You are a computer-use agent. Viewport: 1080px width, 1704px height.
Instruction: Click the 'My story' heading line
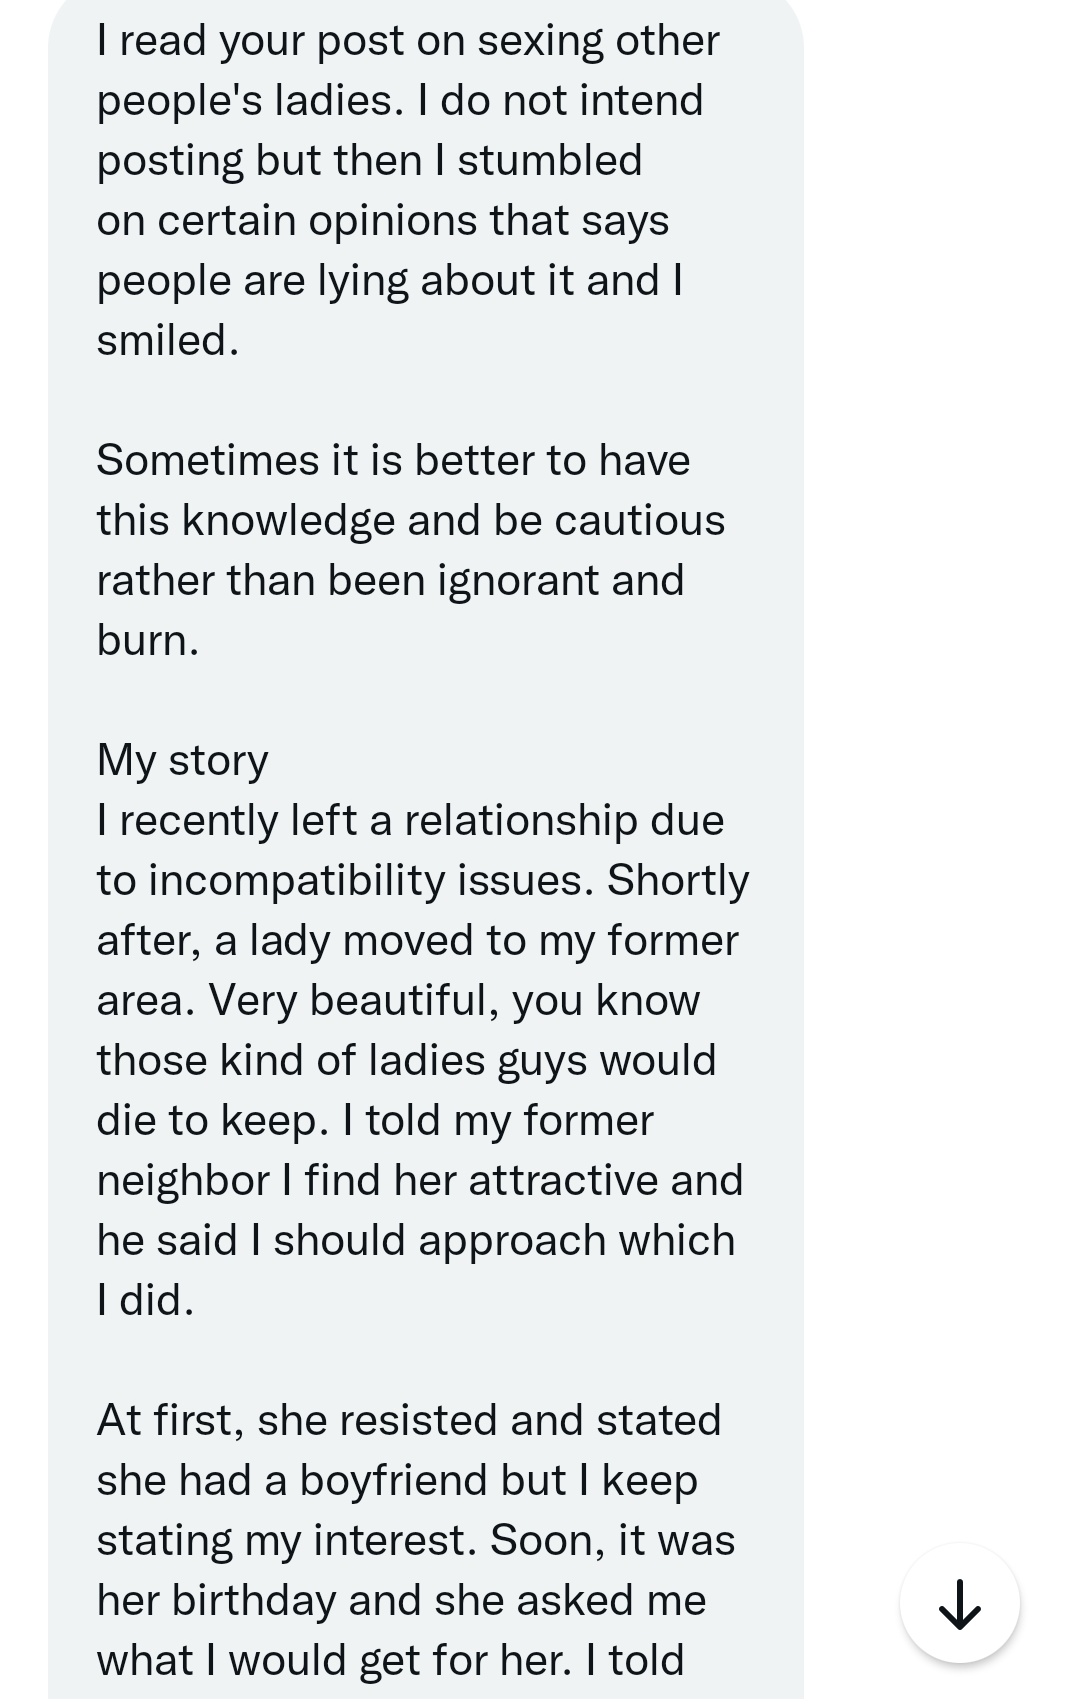[182, 760]
